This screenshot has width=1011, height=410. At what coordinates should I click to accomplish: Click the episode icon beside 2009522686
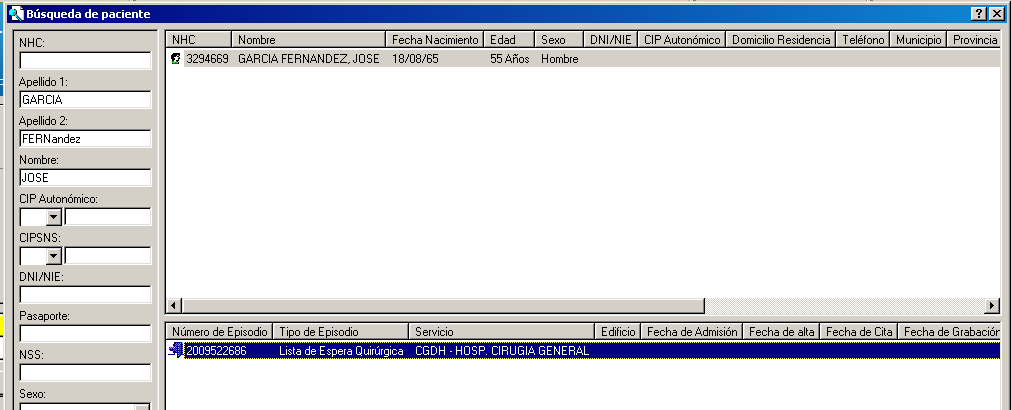coord(175,351)
